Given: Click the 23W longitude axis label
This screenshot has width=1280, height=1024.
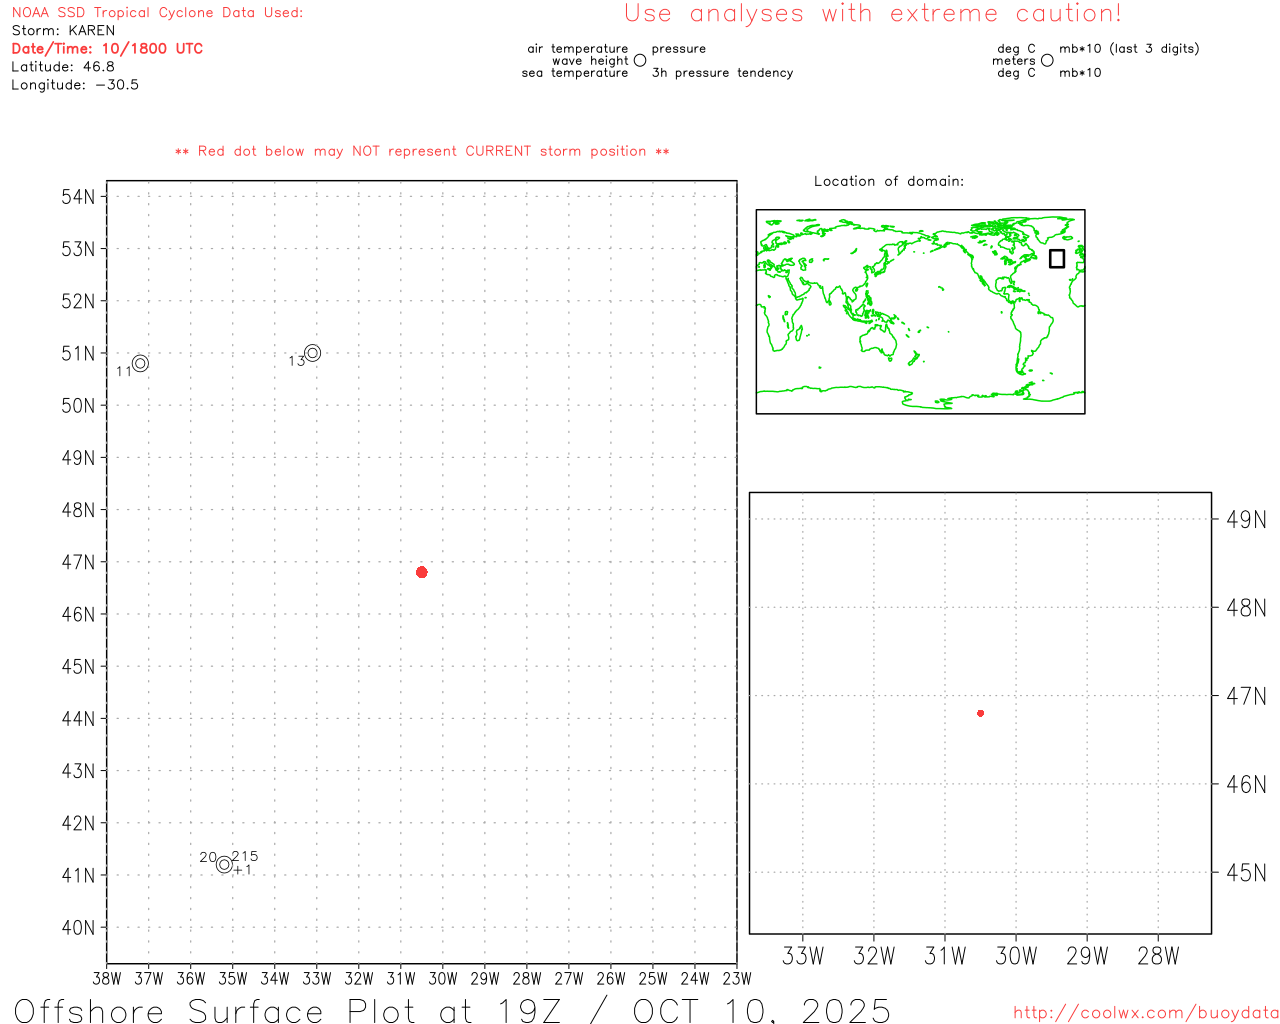Looking at the screenshot, I should pyautogui.click(x=737, y=978).
